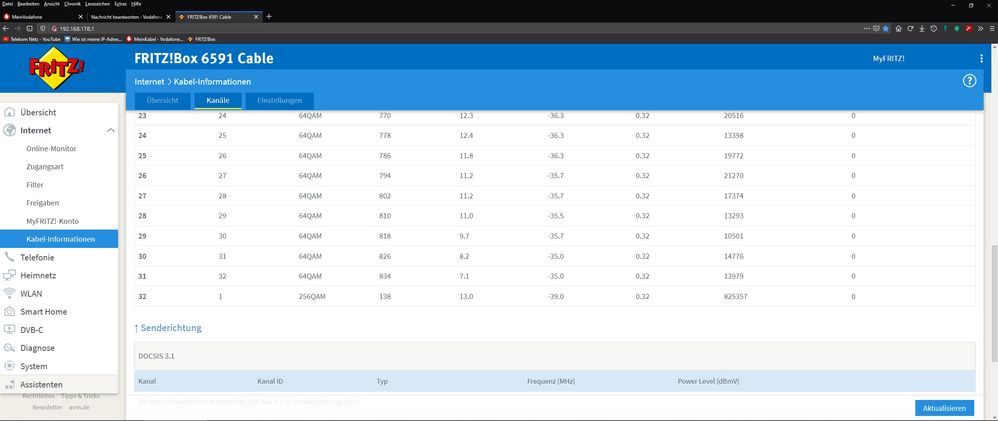Open the Datei menu
The image size is (998, 421).
pos(8,4)
